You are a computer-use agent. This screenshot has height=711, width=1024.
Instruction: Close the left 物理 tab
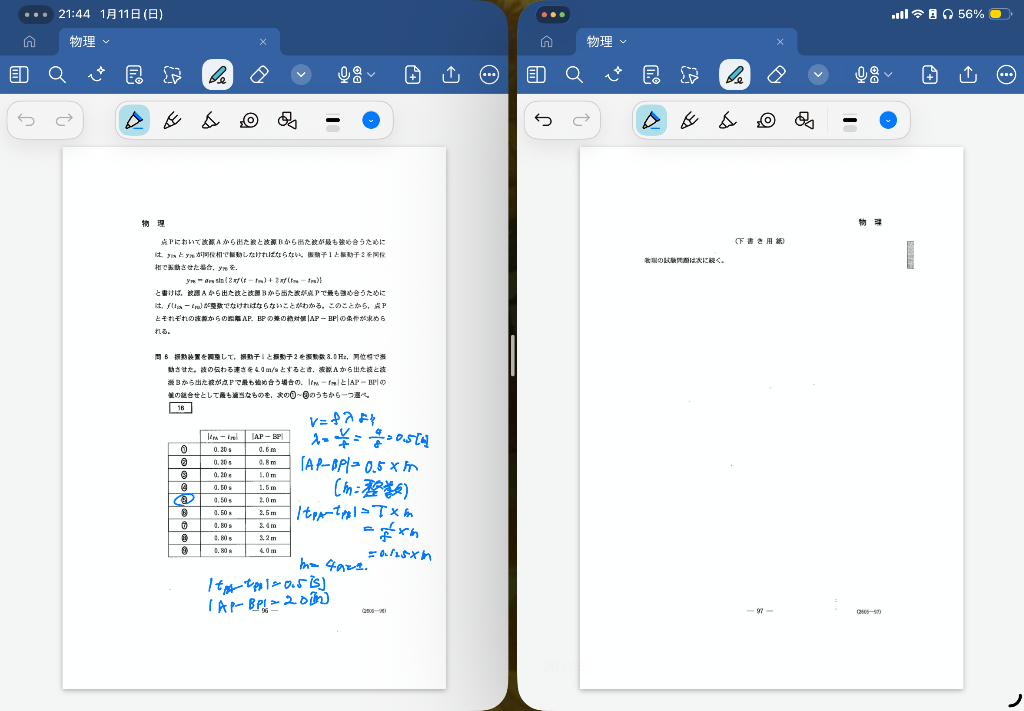[263, 42]
